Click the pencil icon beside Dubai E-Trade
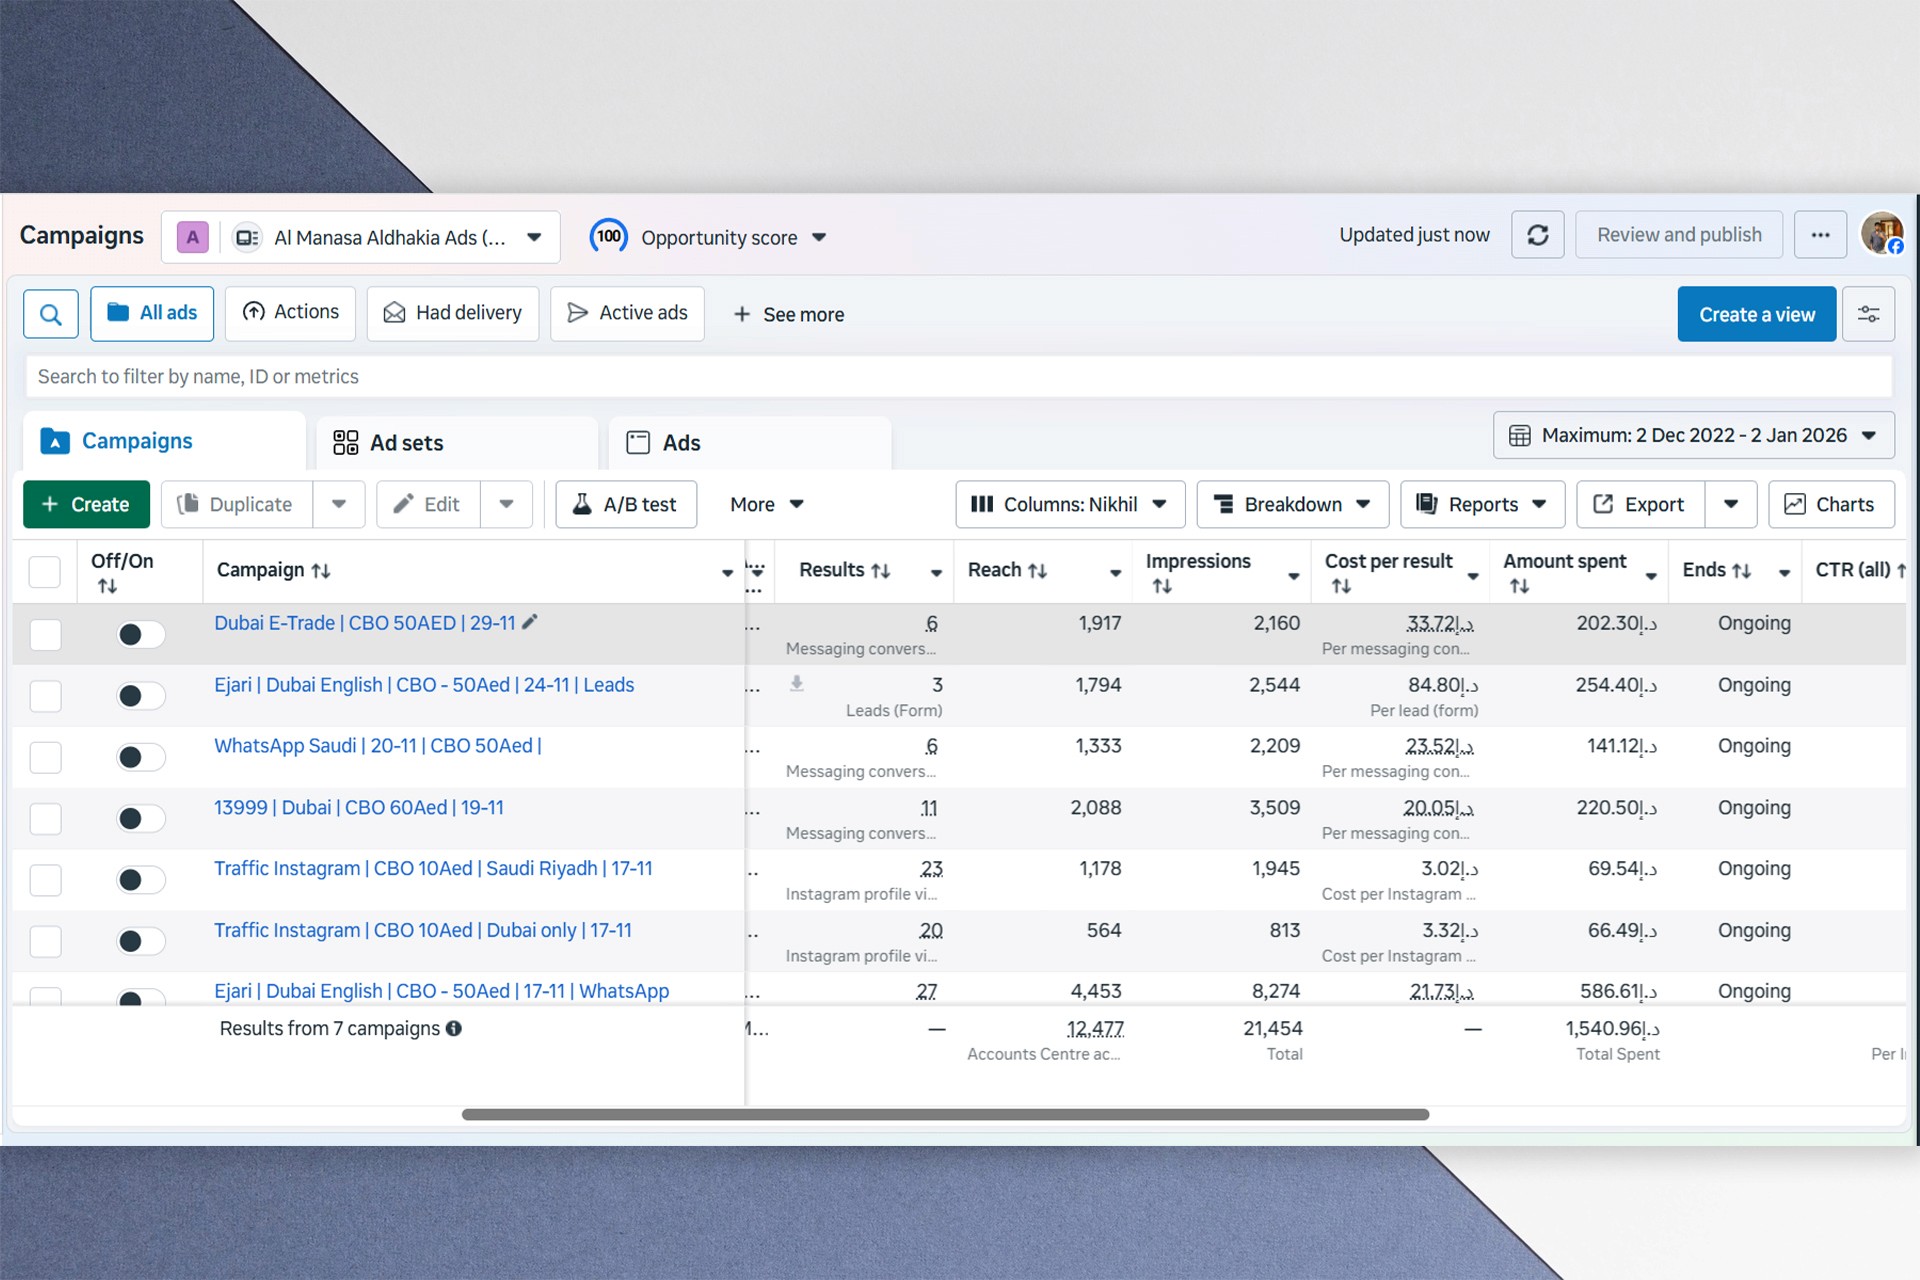The width and height of the screenshot is (1920, 1280). (530, 622)
